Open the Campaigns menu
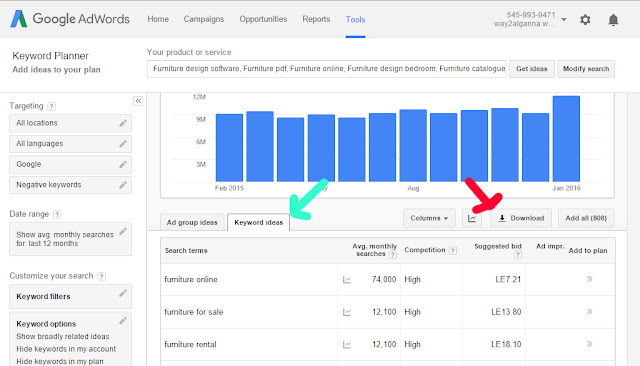The height and width of the screenshot is (366, 640). point(204,19)
